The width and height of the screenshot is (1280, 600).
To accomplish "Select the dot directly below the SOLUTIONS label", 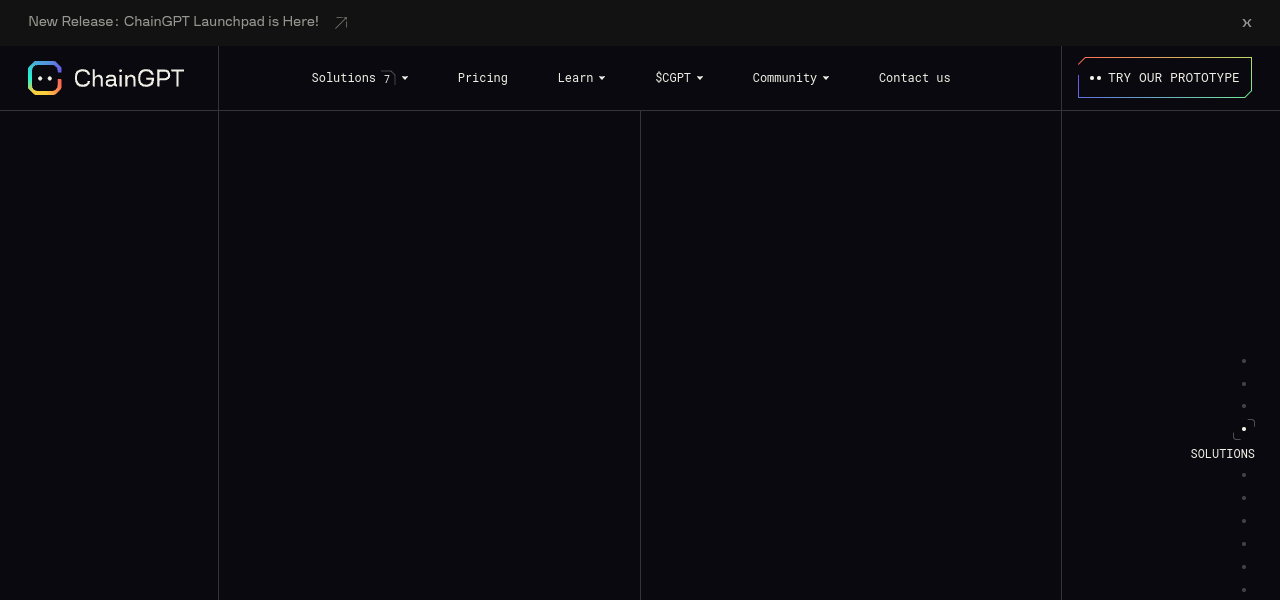I will point(1244,475).
